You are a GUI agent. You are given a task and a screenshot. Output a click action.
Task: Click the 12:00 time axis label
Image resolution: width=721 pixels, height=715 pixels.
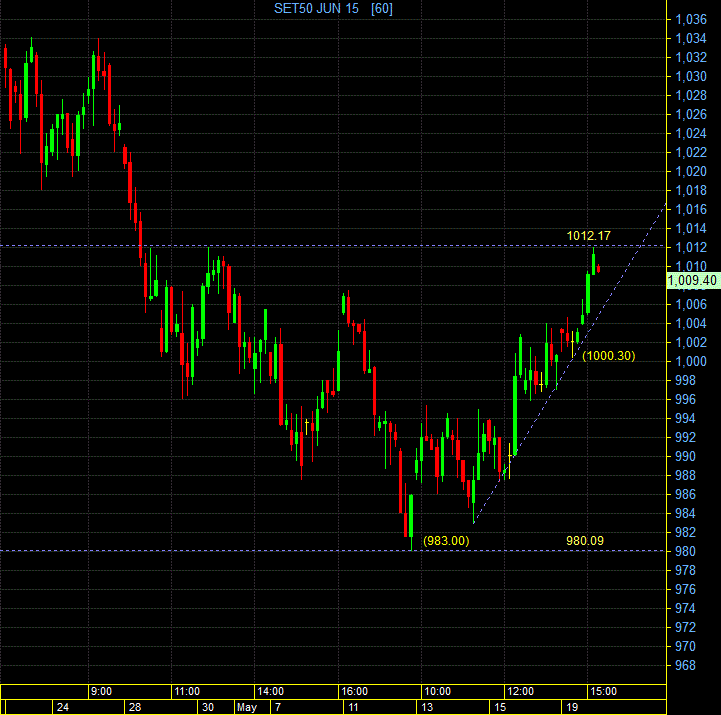point(520,692)
